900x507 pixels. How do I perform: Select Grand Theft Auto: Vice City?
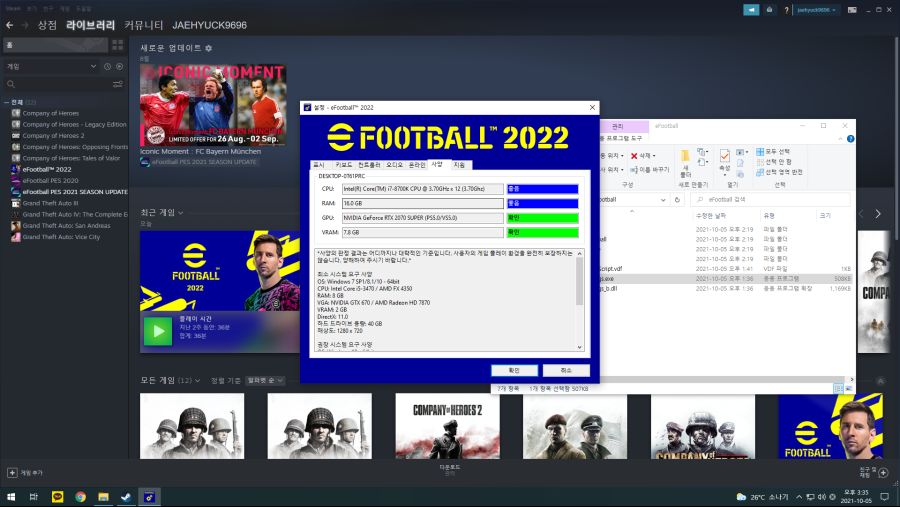tap(61, 237)
